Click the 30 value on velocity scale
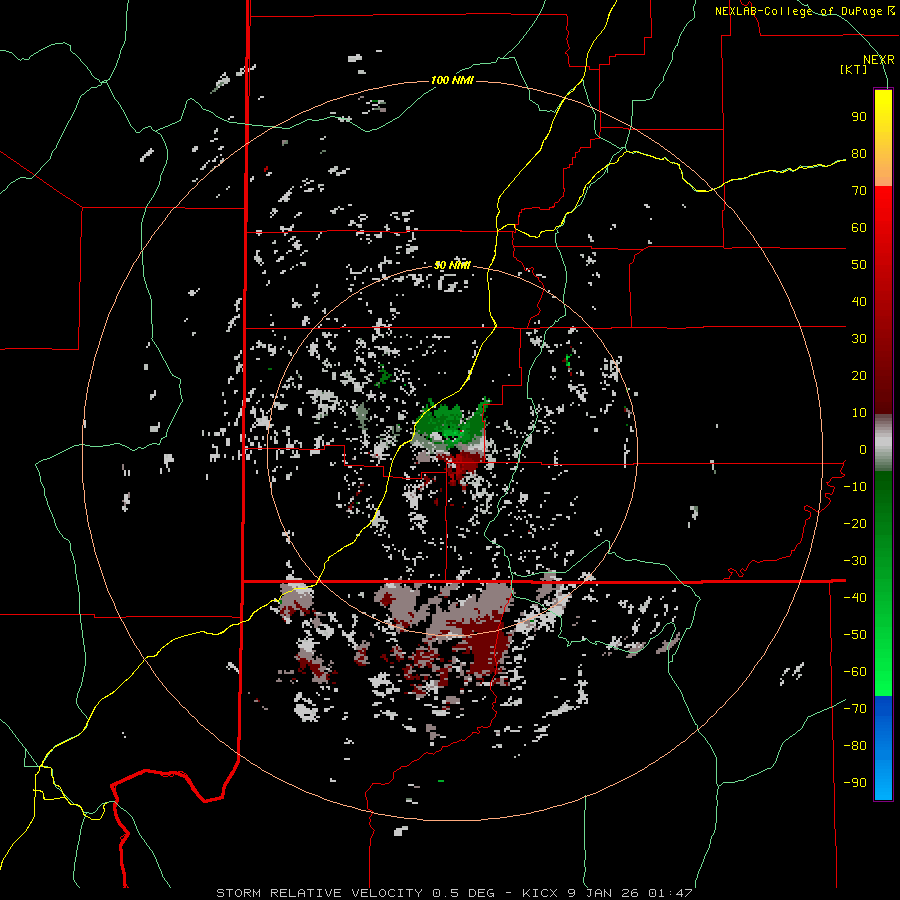This screenshot has height=900, width=900. [x=859, y=339]
